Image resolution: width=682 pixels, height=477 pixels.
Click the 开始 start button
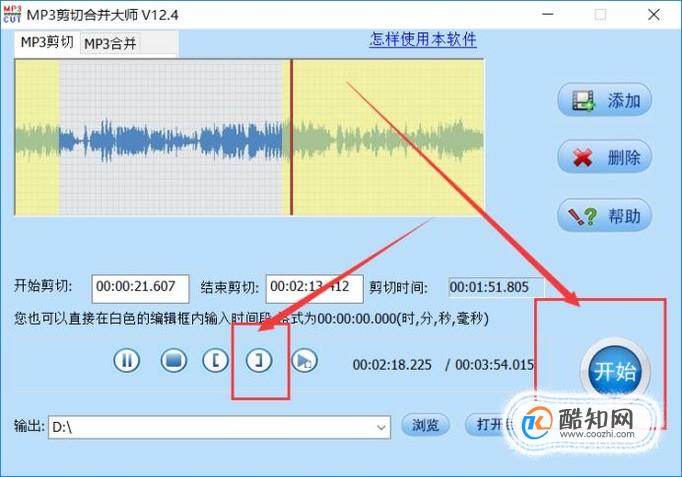coord(615,371)
